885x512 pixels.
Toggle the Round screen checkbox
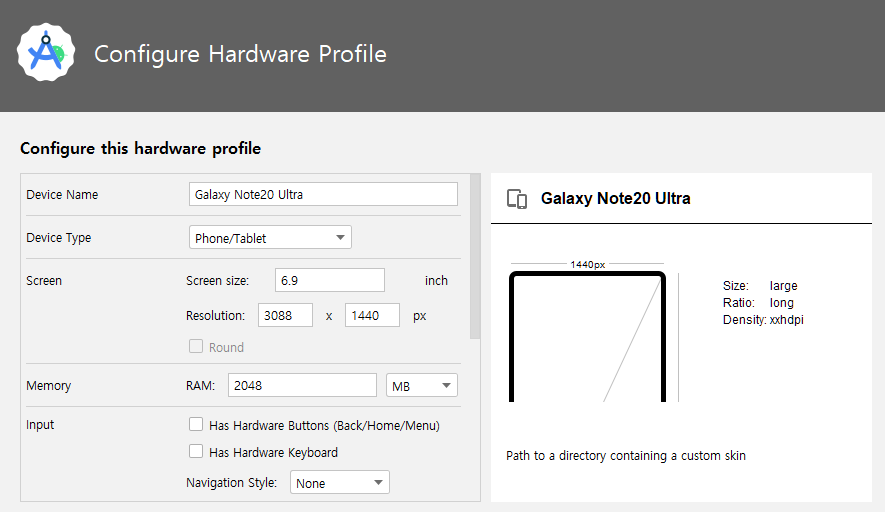coord(196,347)
